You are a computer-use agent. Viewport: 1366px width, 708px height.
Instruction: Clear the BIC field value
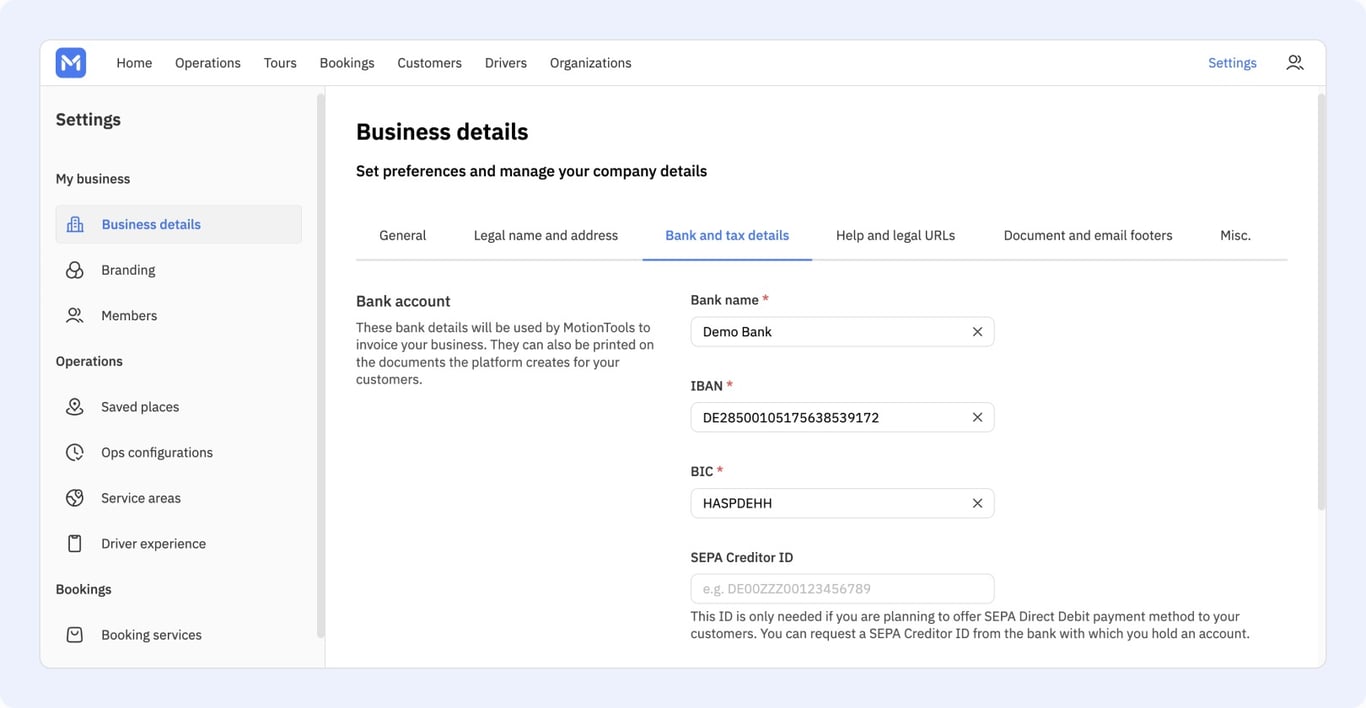pos(977,503)
